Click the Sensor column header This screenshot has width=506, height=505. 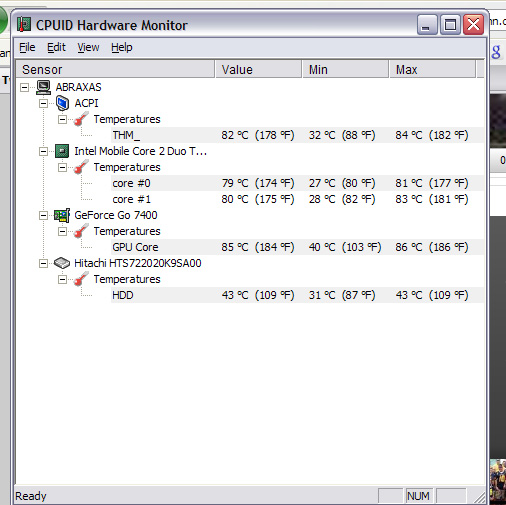click(x=115, y=69)
